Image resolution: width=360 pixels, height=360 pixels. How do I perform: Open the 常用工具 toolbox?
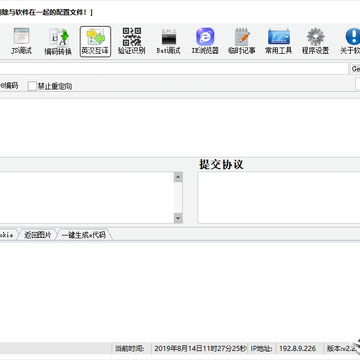click(279, 42)
